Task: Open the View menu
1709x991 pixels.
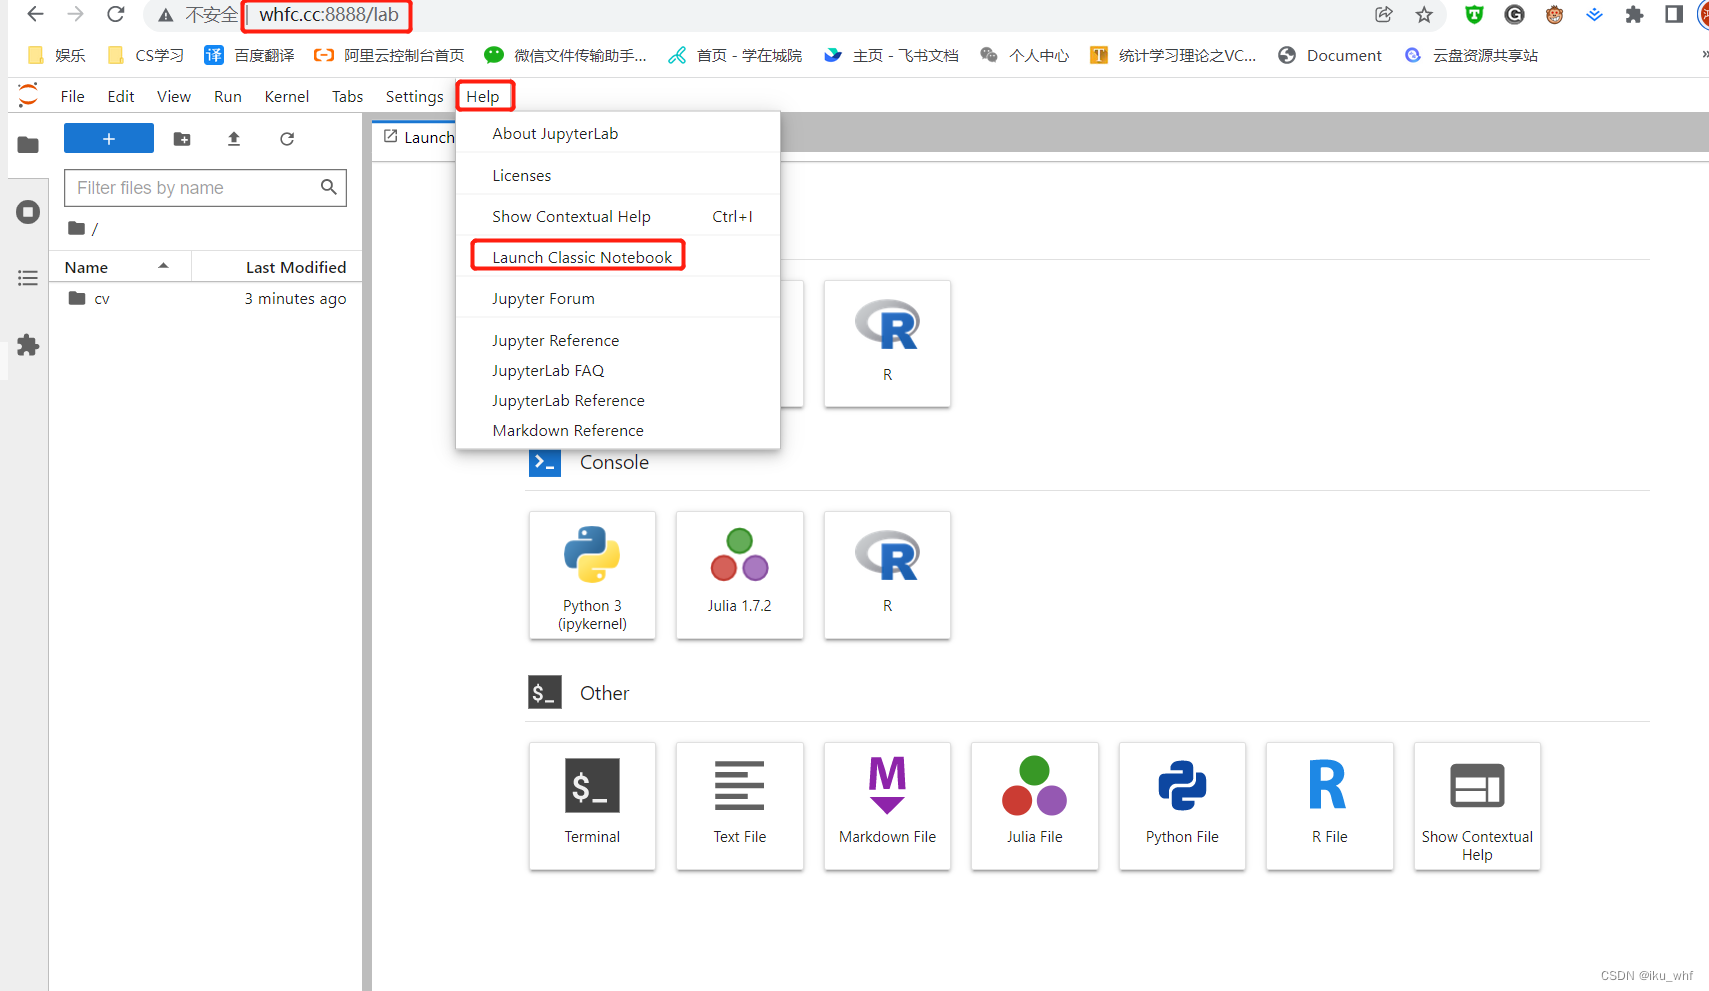Action: (x=174, y=96)
